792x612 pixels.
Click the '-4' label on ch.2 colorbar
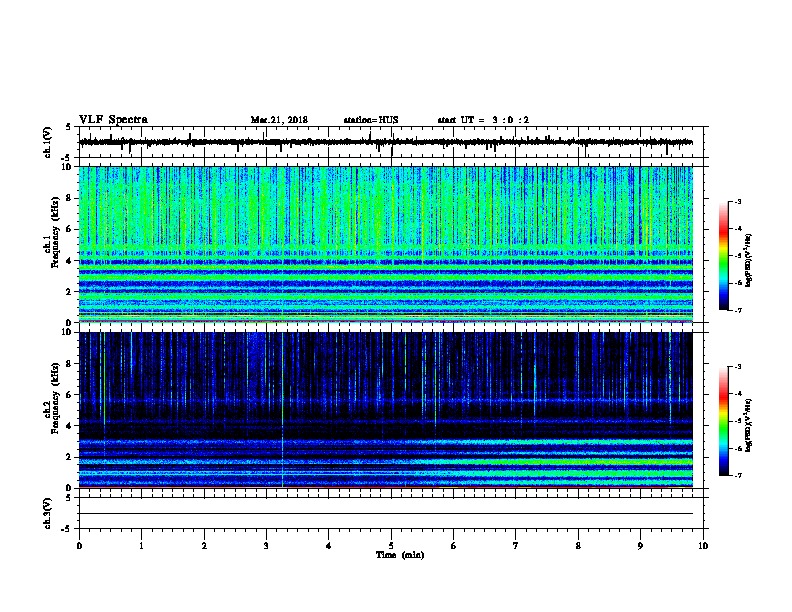pos(737,393)
